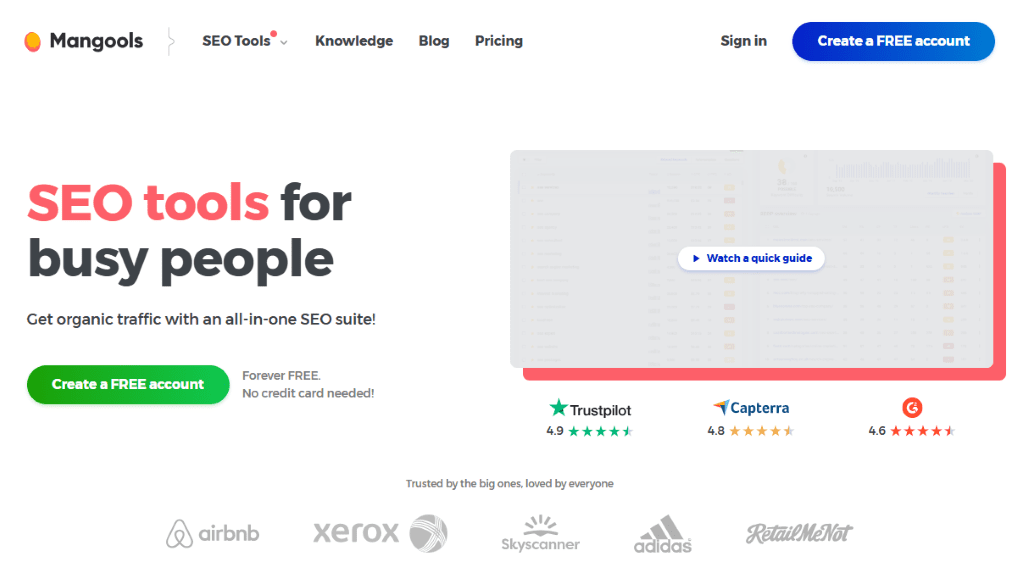Open the Blog menu item
The width and height of the screenshot is (1024, 585).
tap(434, 41)
